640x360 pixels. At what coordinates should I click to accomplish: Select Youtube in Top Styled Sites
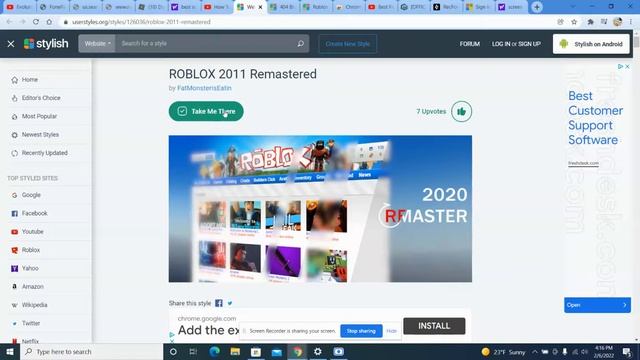click(x=32, y=232)
